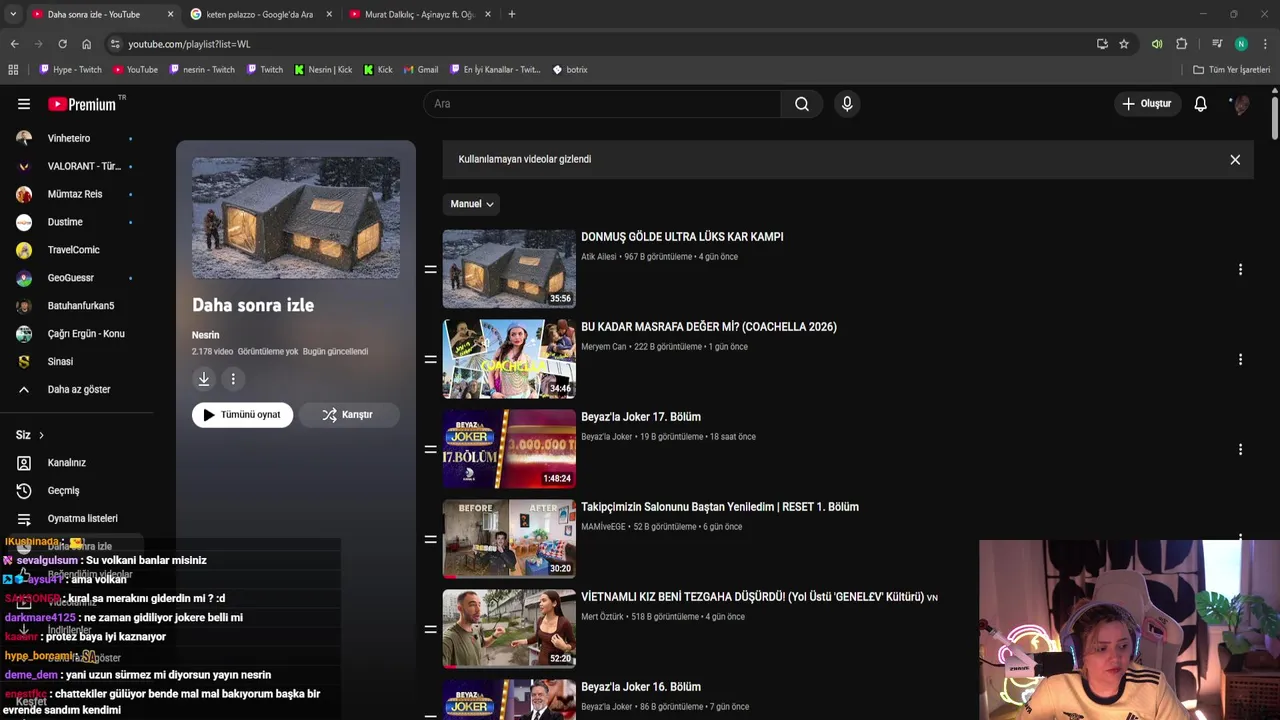Switch to Murat Dalkılıç Aşinayız tab

(421, 14)
